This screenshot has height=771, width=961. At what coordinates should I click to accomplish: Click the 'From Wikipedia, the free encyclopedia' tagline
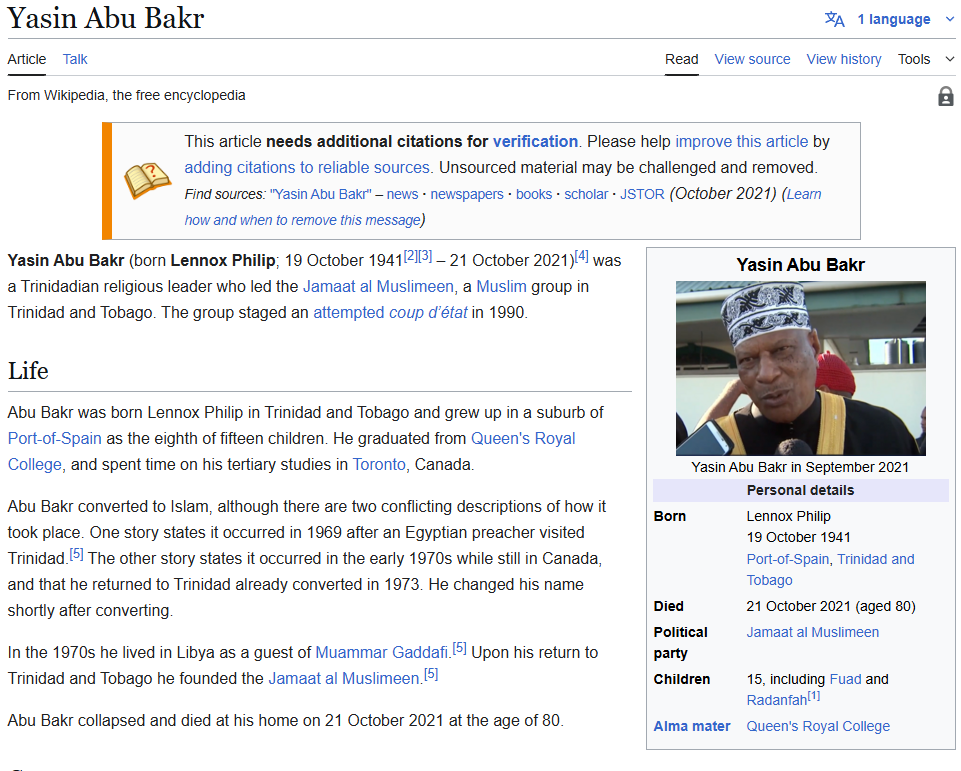coord(126,96)
